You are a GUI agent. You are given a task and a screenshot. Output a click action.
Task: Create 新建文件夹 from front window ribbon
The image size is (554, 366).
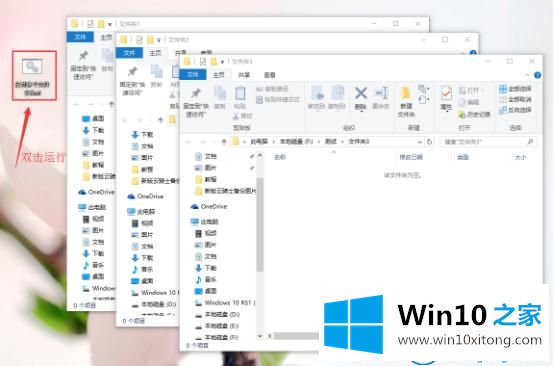[x=406, y=102]
